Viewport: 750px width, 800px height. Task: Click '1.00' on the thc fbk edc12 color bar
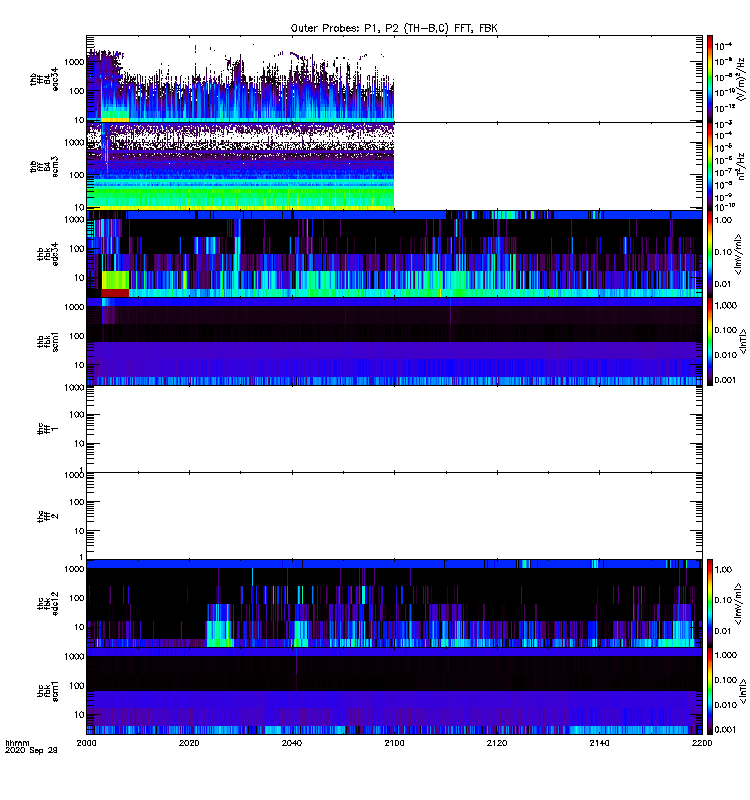coord(723,569)
